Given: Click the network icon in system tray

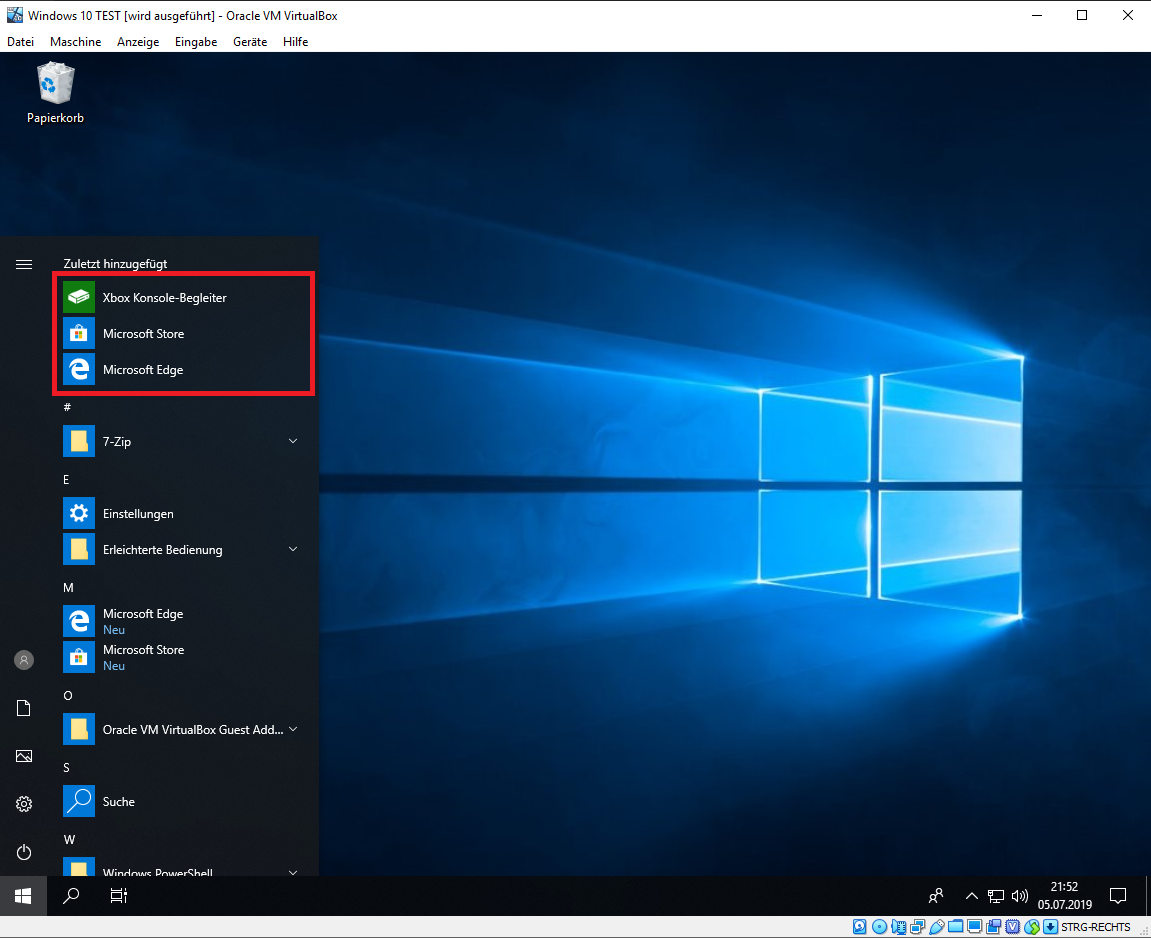Looking at the screenshot, I should (x=995, y=895).
